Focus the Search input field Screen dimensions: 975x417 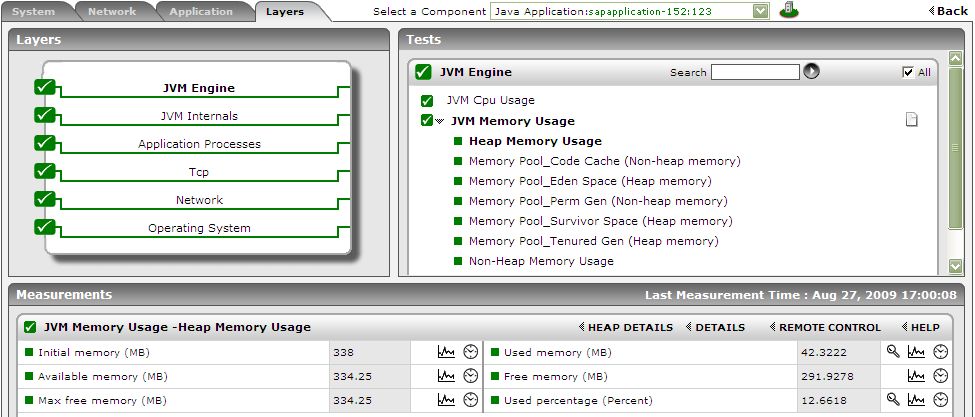click(x=755, y=72)
